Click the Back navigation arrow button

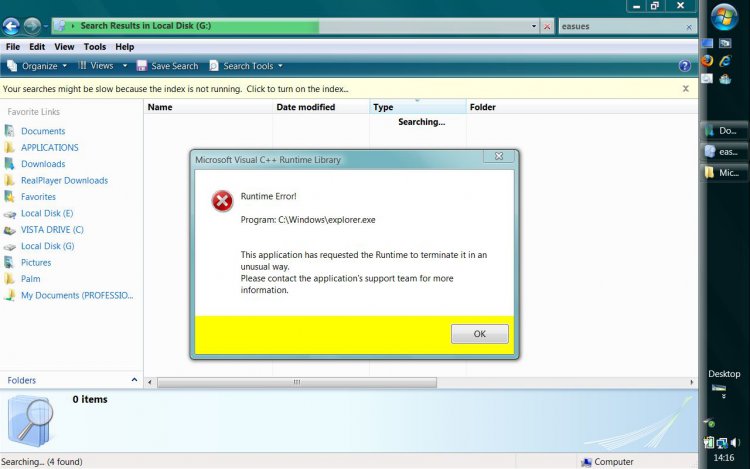11,26
